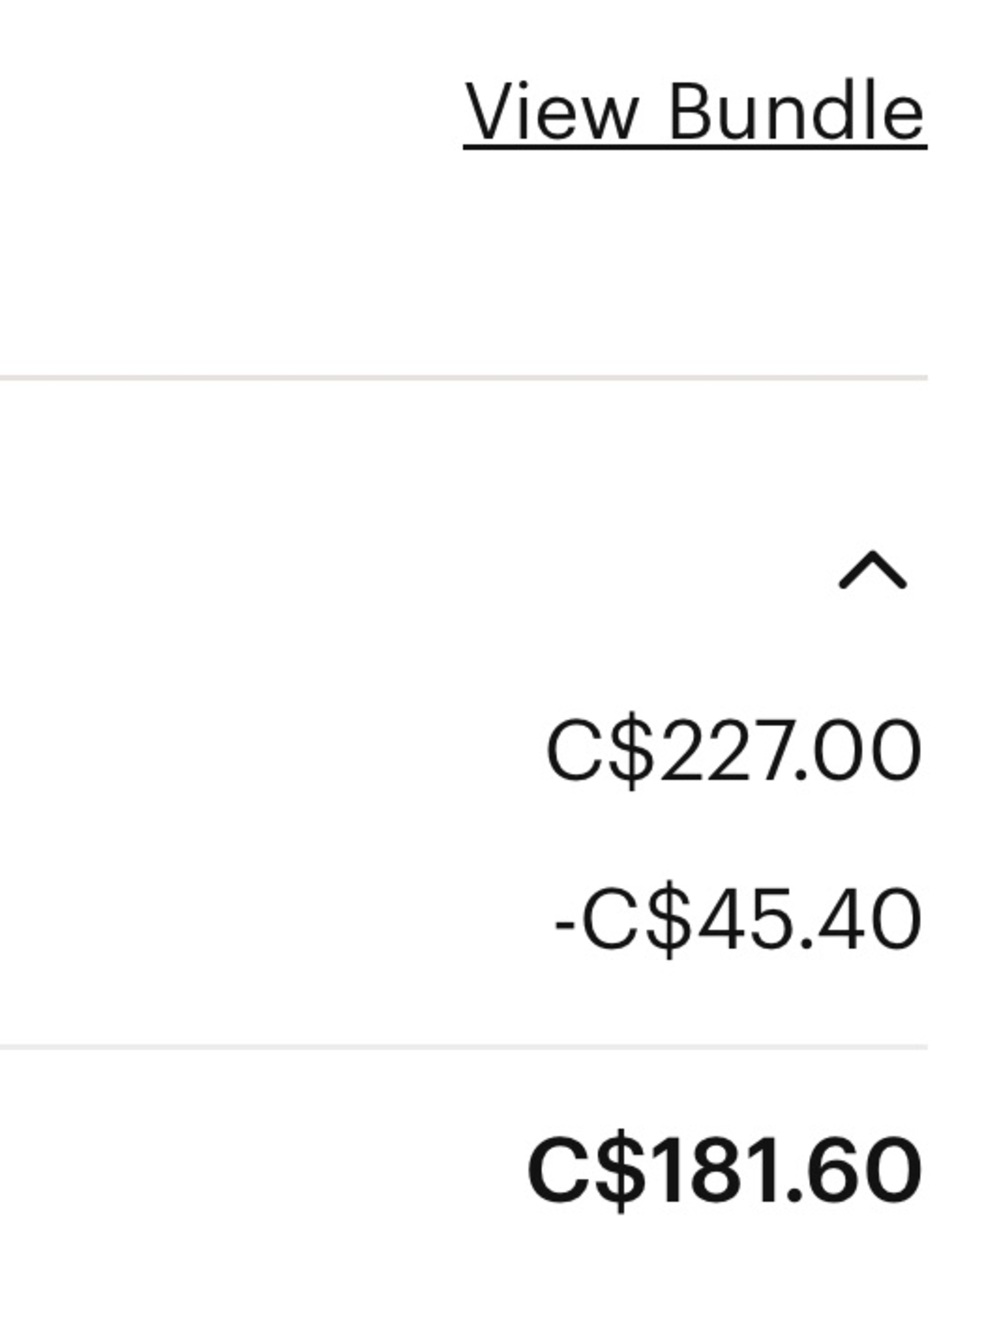Click the divider line above C$181.60
This screenshot has width=999, height=1333.
pyautogui.click(x=464, y=1046)
